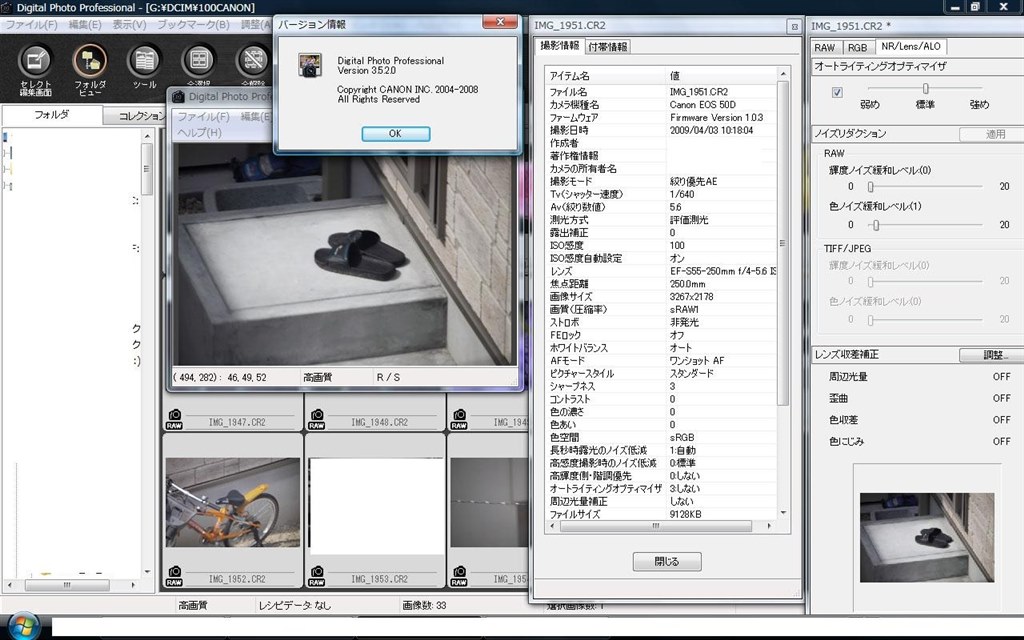The image size is (1024, 640).
Task: Click the 'Firmware Version 1.0.3' value
Action: 716,118
